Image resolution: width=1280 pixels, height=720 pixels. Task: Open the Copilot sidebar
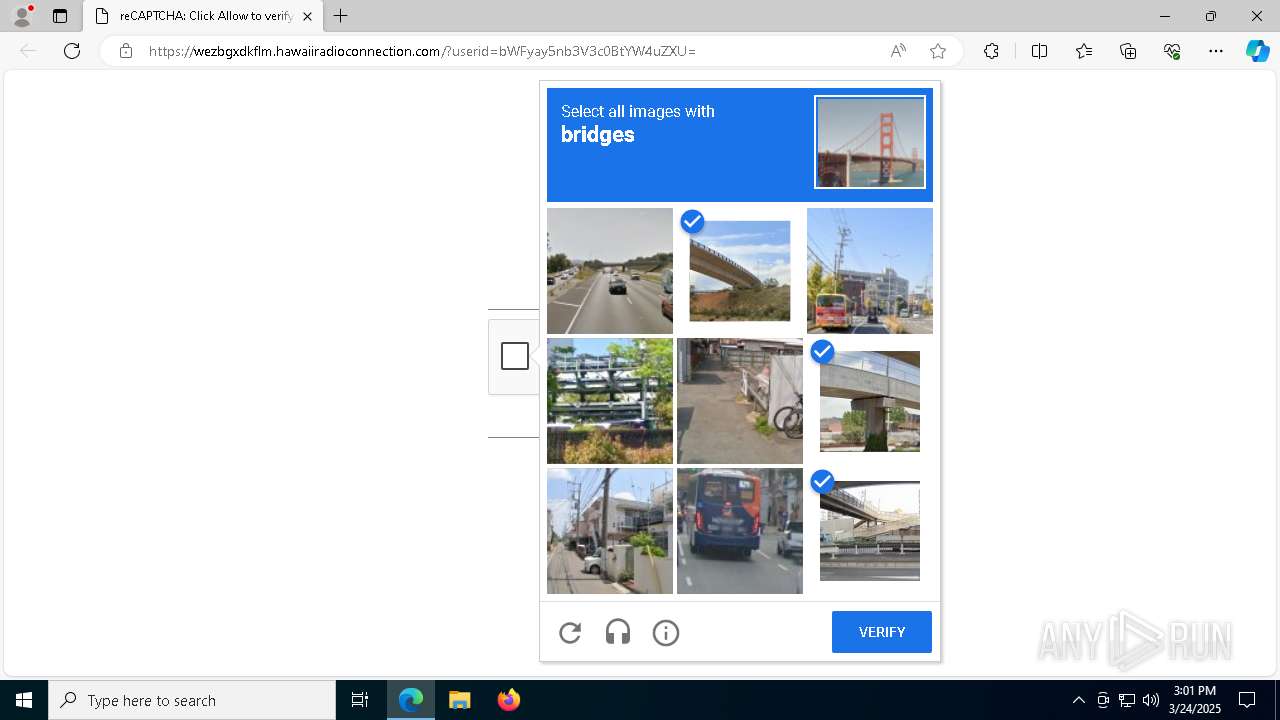tap(1257, 51)
